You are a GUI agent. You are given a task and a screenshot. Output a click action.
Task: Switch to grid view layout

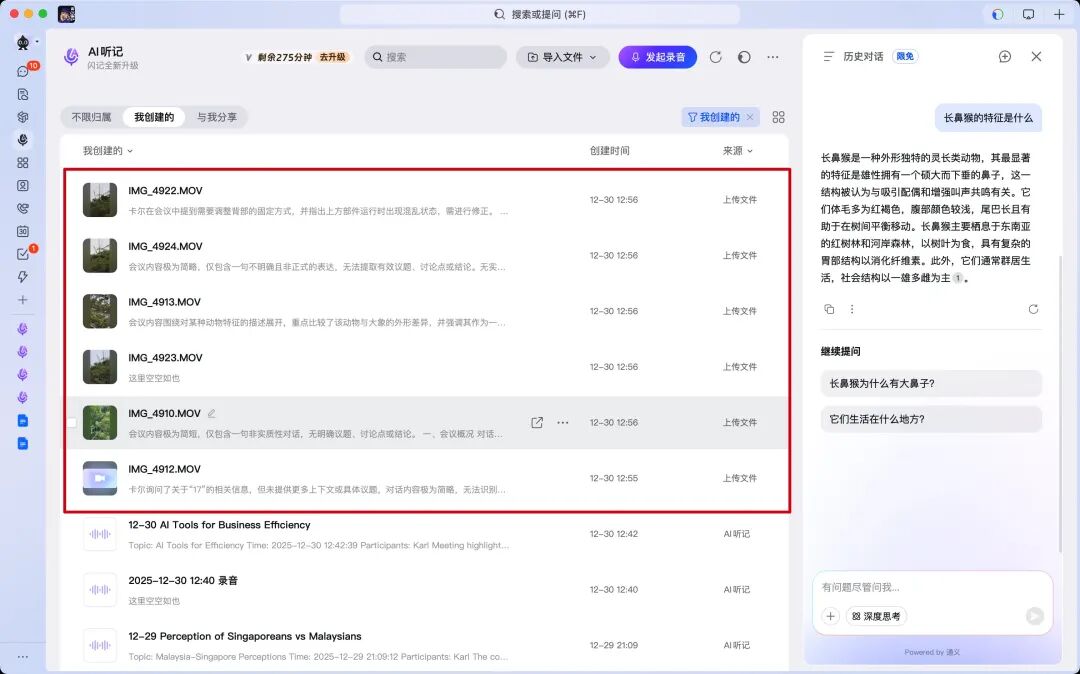click(x=778, y=117)
